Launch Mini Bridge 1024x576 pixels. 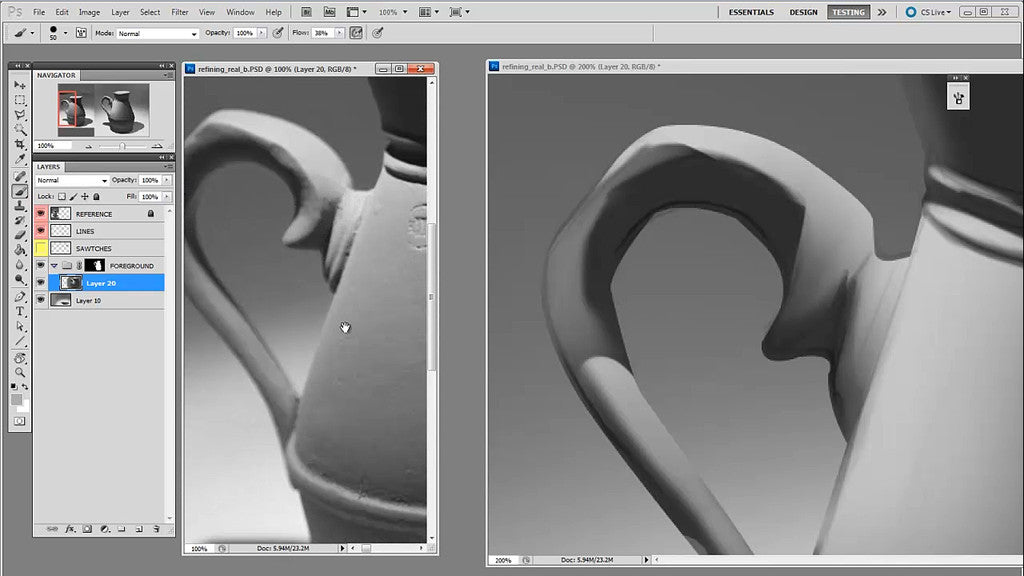[x=329, y=12]
